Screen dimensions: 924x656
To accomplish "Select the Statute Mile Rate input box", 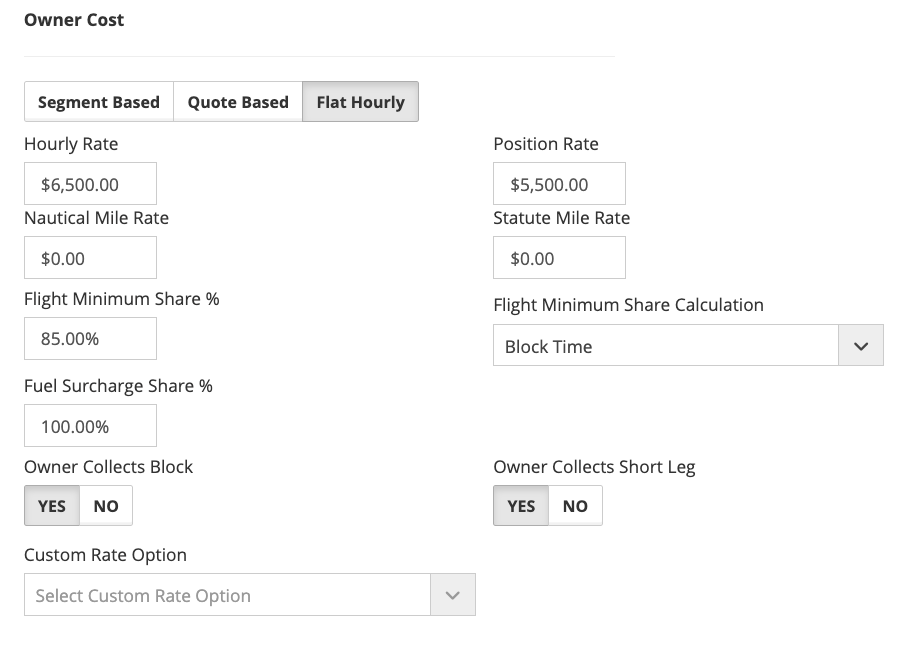I will [x=559, y=258].
